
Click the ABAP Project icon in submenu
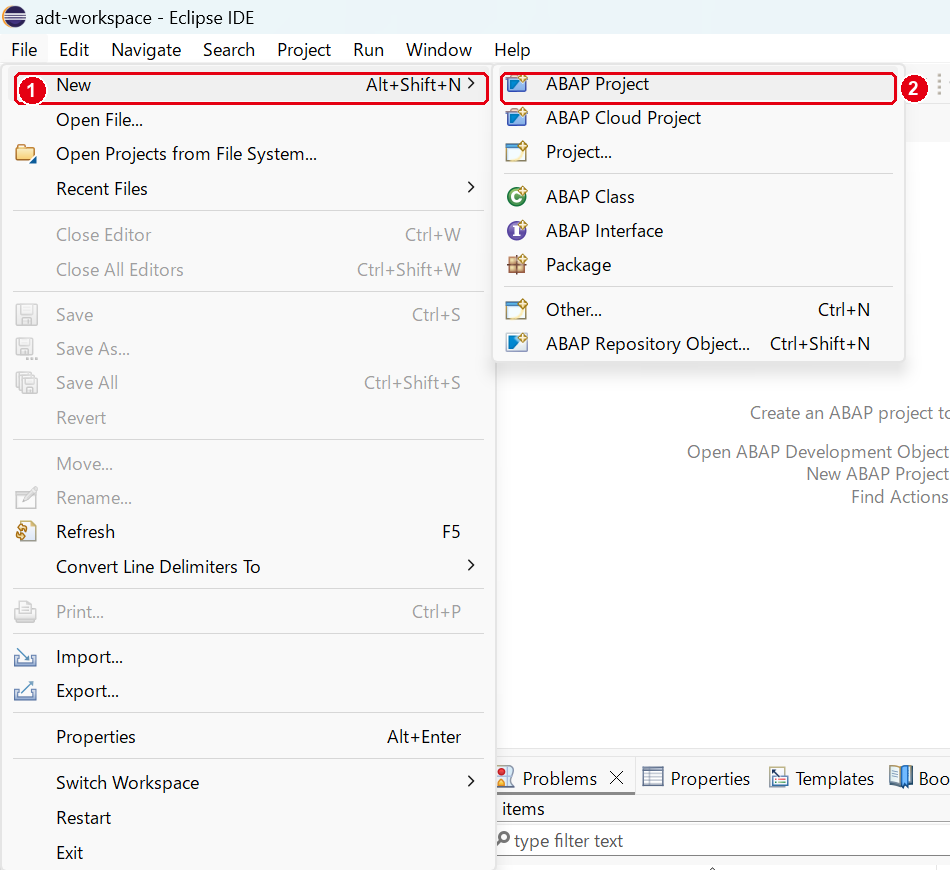coord(517,84)
